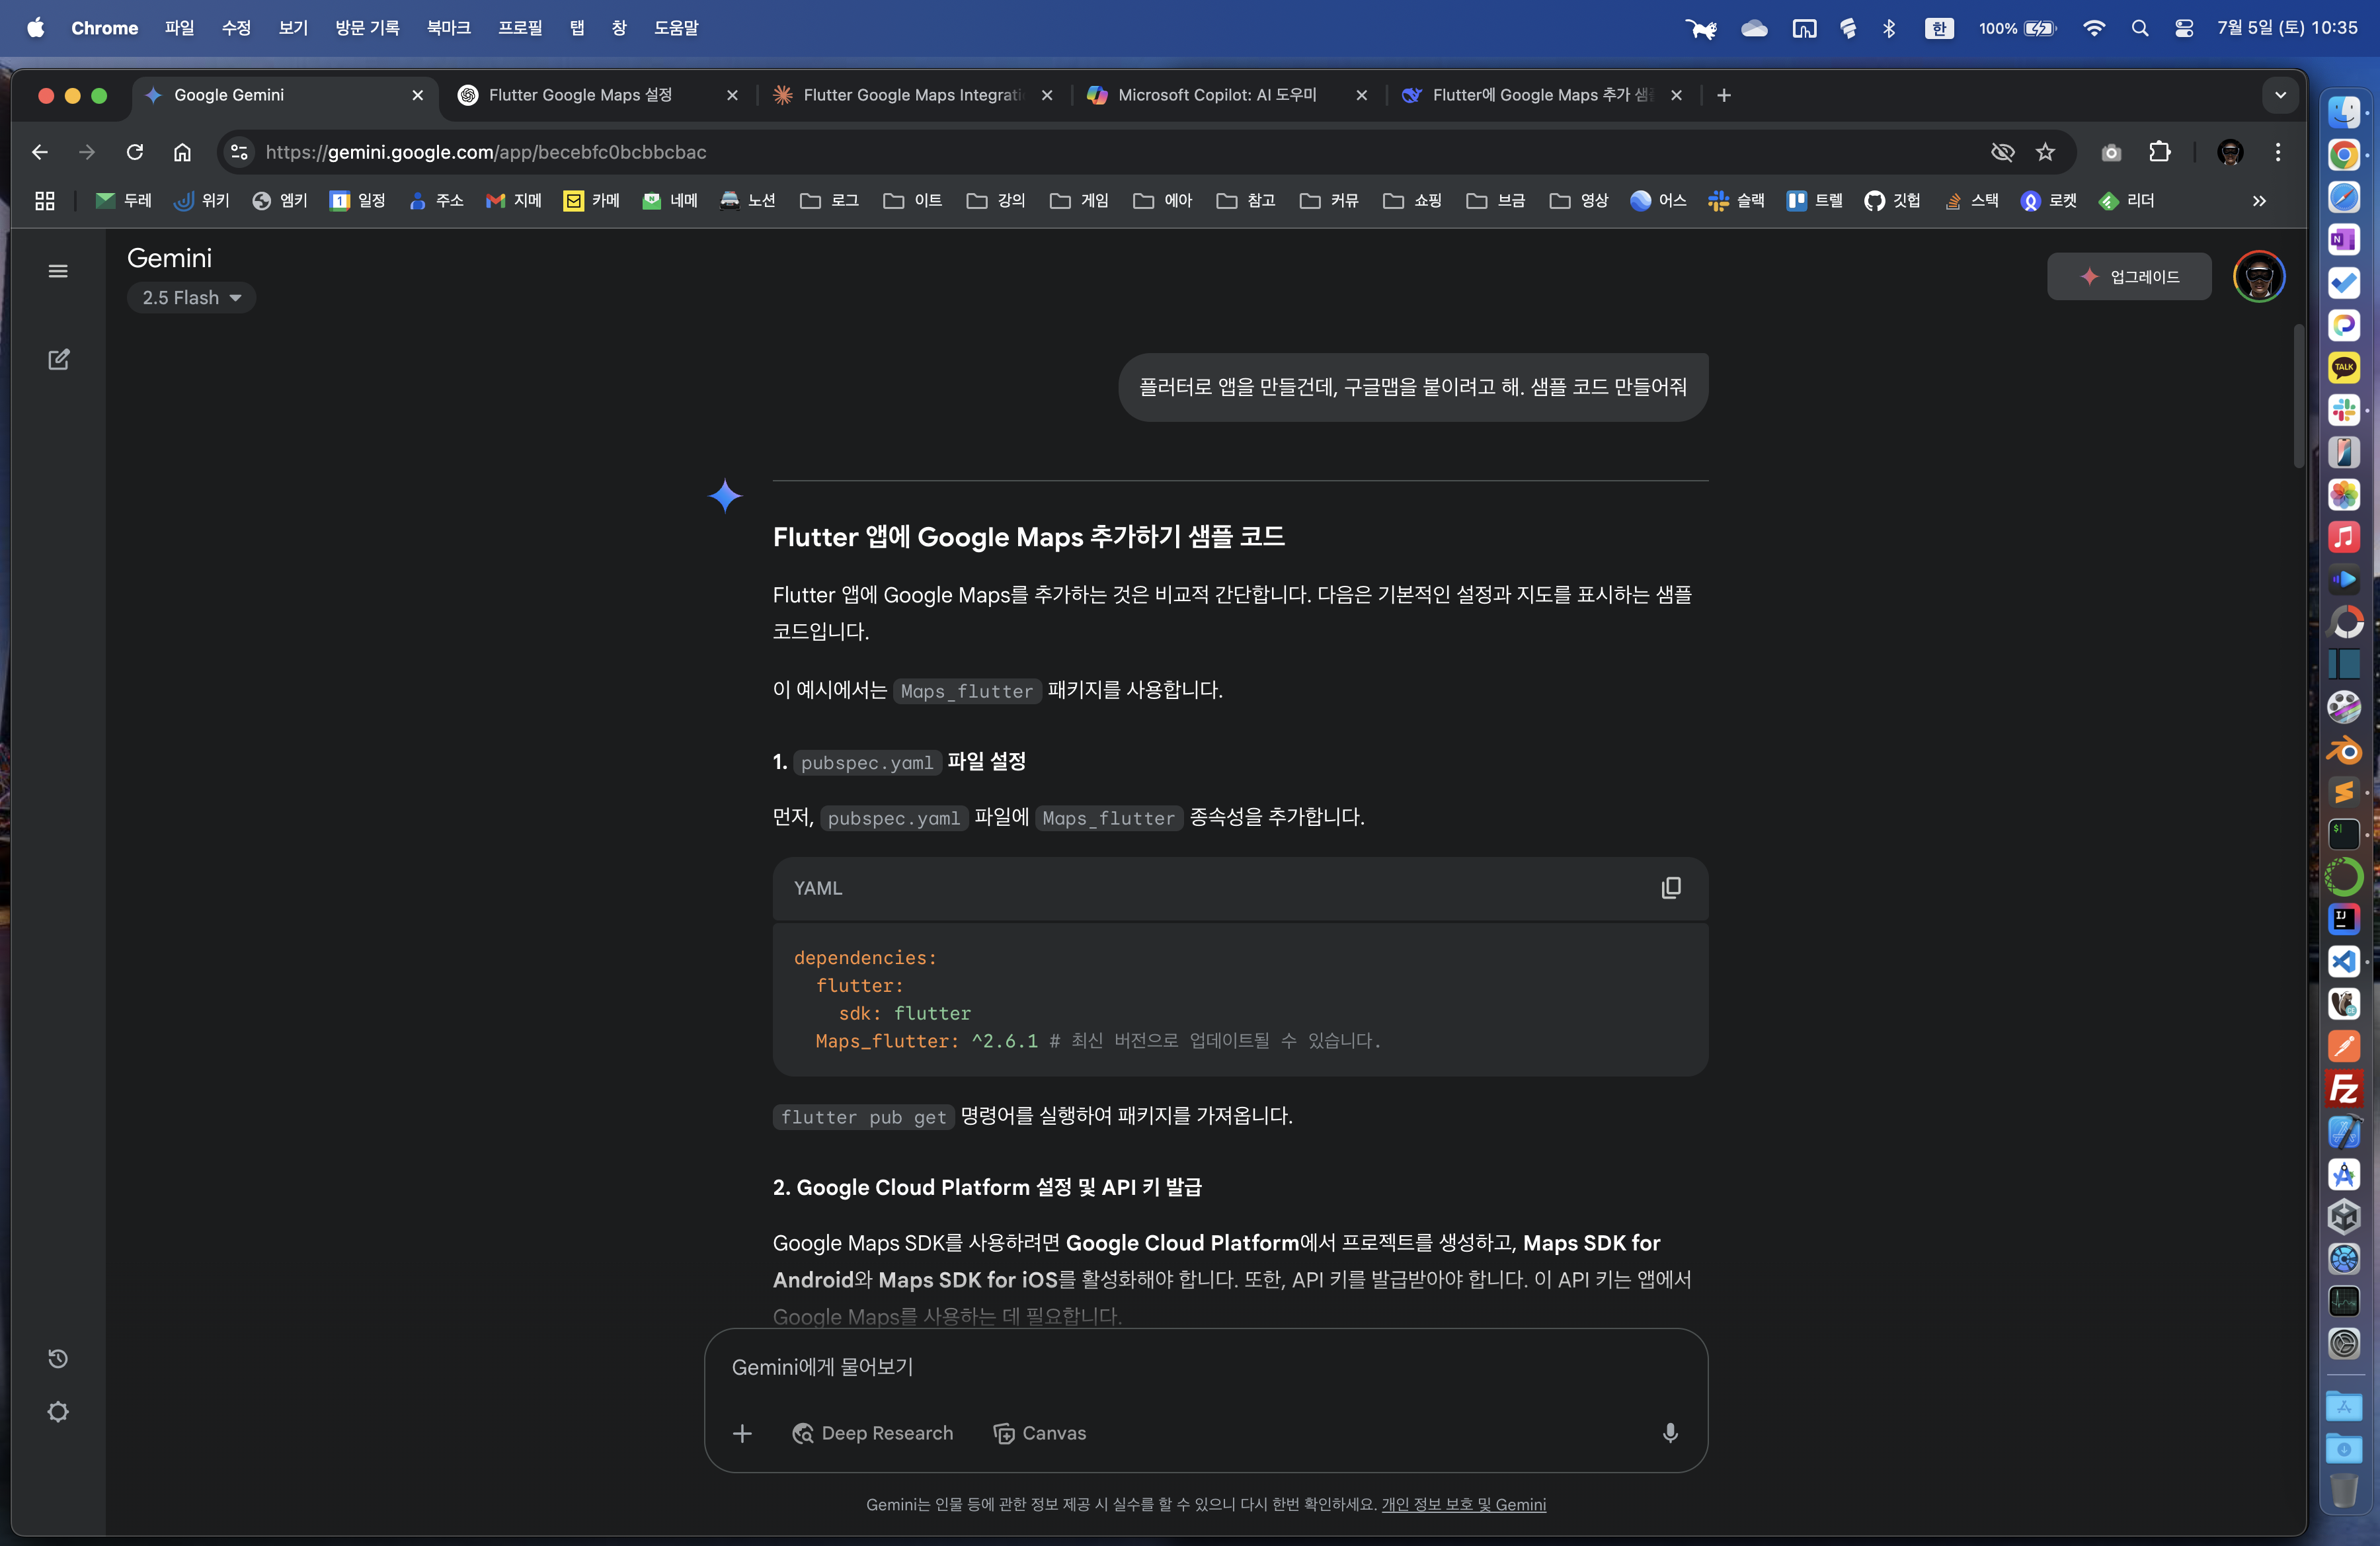2380x1546 pixels.
Task: Toggle the crossed-eye tracking protection icon
Action: click(x=2002, y=152)
